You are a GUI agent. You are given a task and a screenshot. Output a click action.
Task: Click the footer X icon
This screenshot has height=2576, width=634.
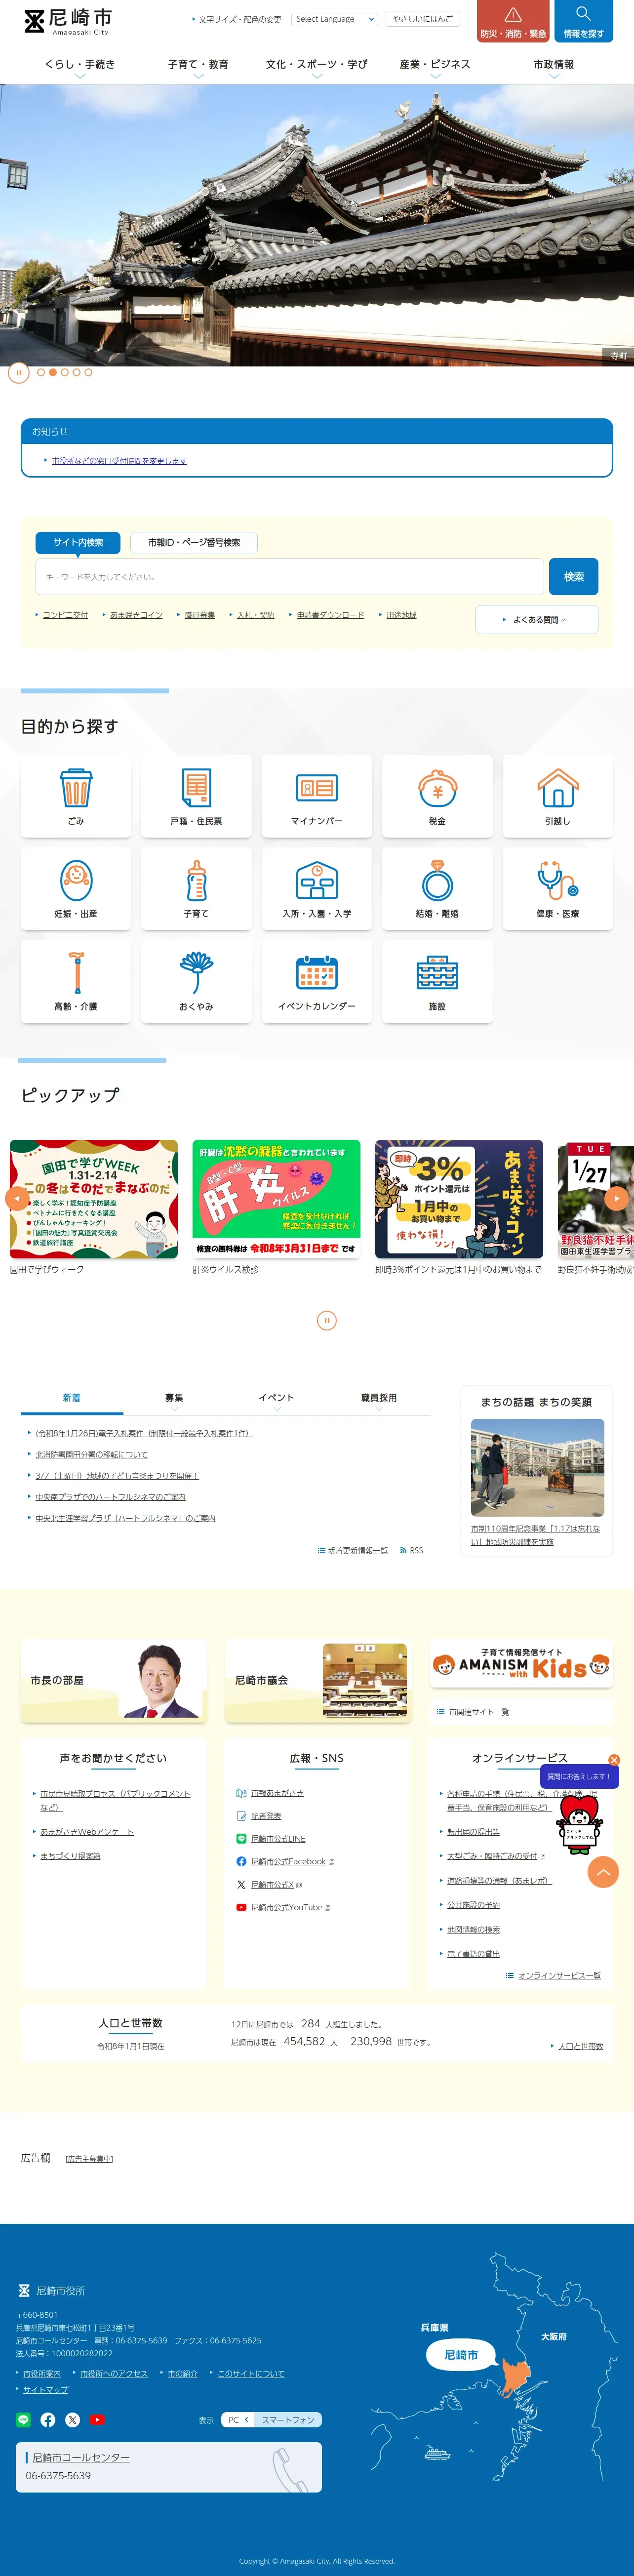[x=72, y=2419]
